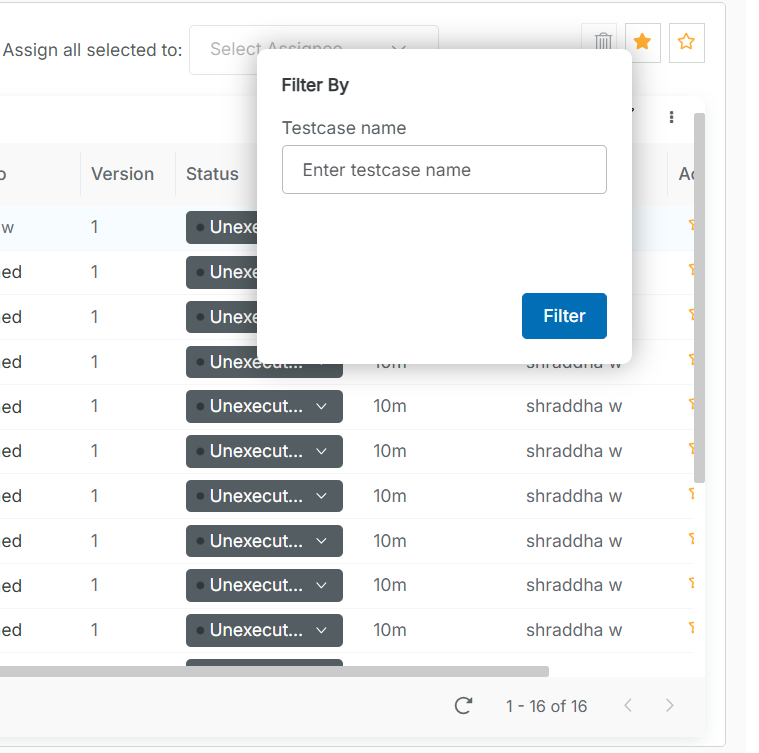
Task: Sort by the Version column header
Action: (x=122, y=174)
